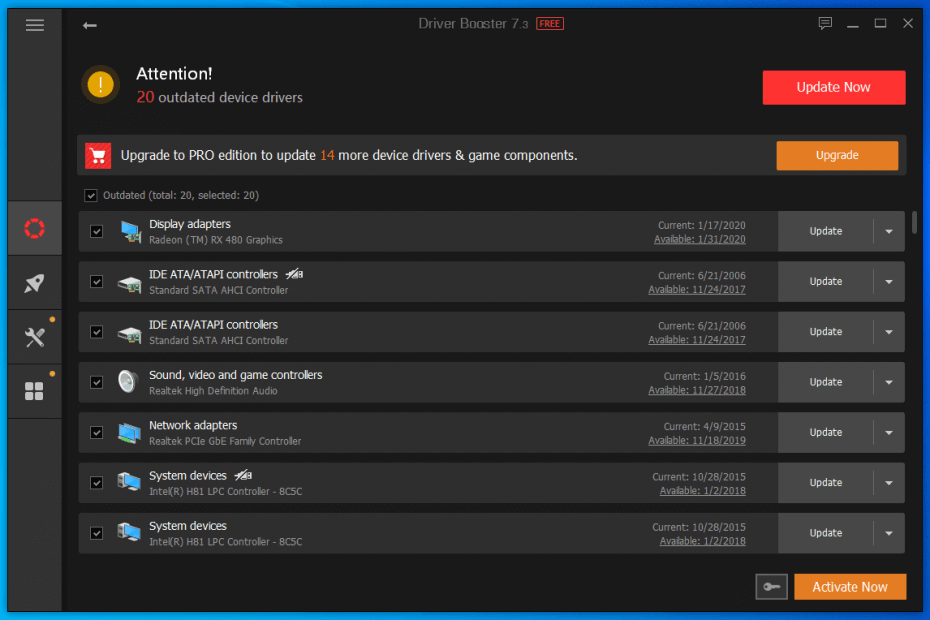This screenshot has height=620, width=930.
Task: Uncheck the first IDE ATA/ATAPI controllers checkbox
Action: (97, 282)
